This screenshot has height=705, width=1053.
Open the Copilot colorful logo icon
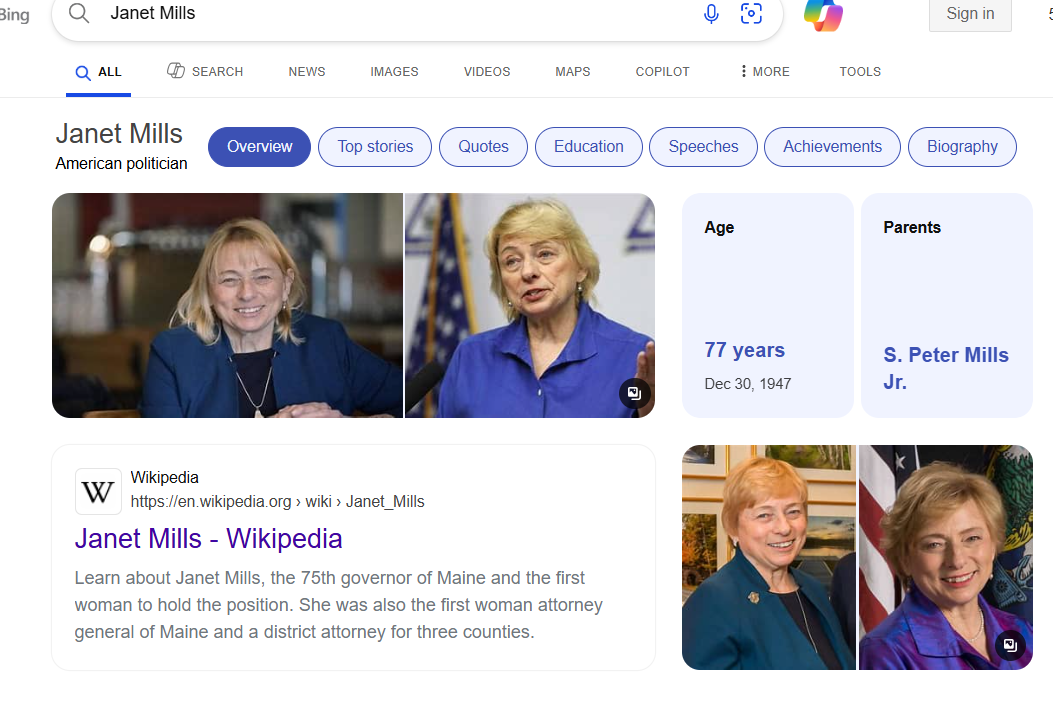pos(823,15)
